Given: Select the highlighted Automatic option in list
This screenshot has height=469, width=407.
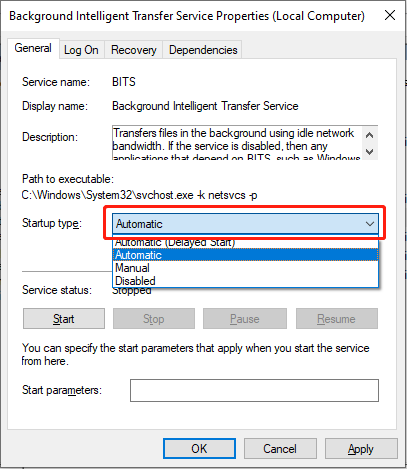Looking at the screenshot, I should pyautogui.click(x=246, y=255).
